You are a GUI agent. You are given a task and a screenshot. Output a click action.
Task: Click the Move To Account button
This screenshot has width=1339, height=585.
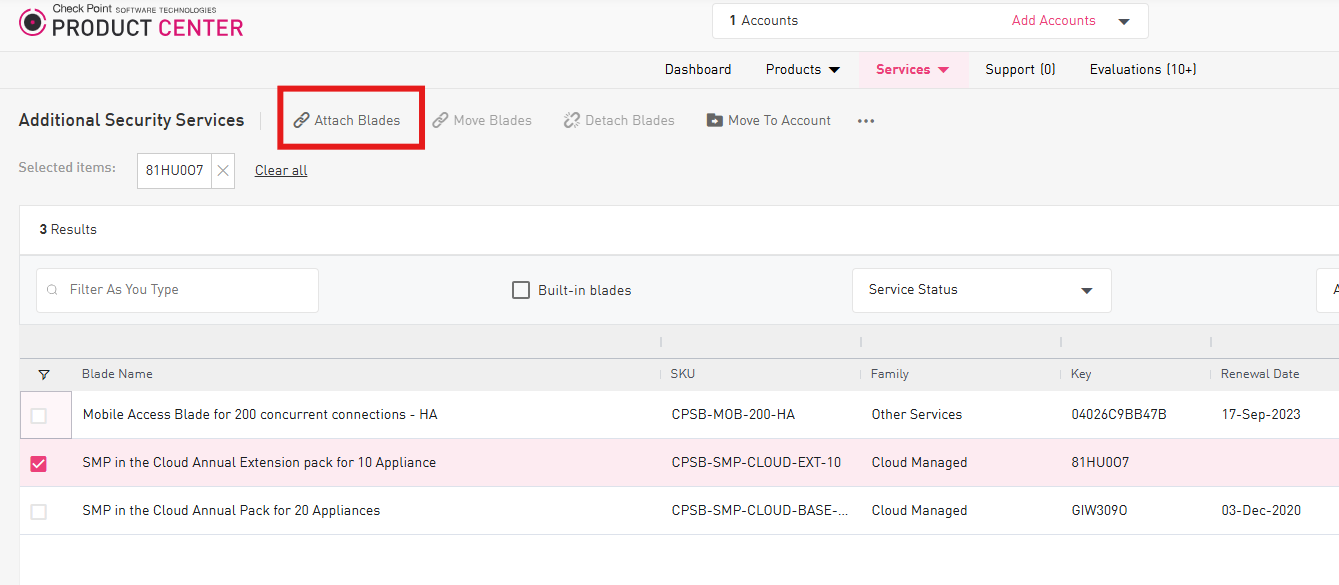pyautogui.click(x=769, y=121)
